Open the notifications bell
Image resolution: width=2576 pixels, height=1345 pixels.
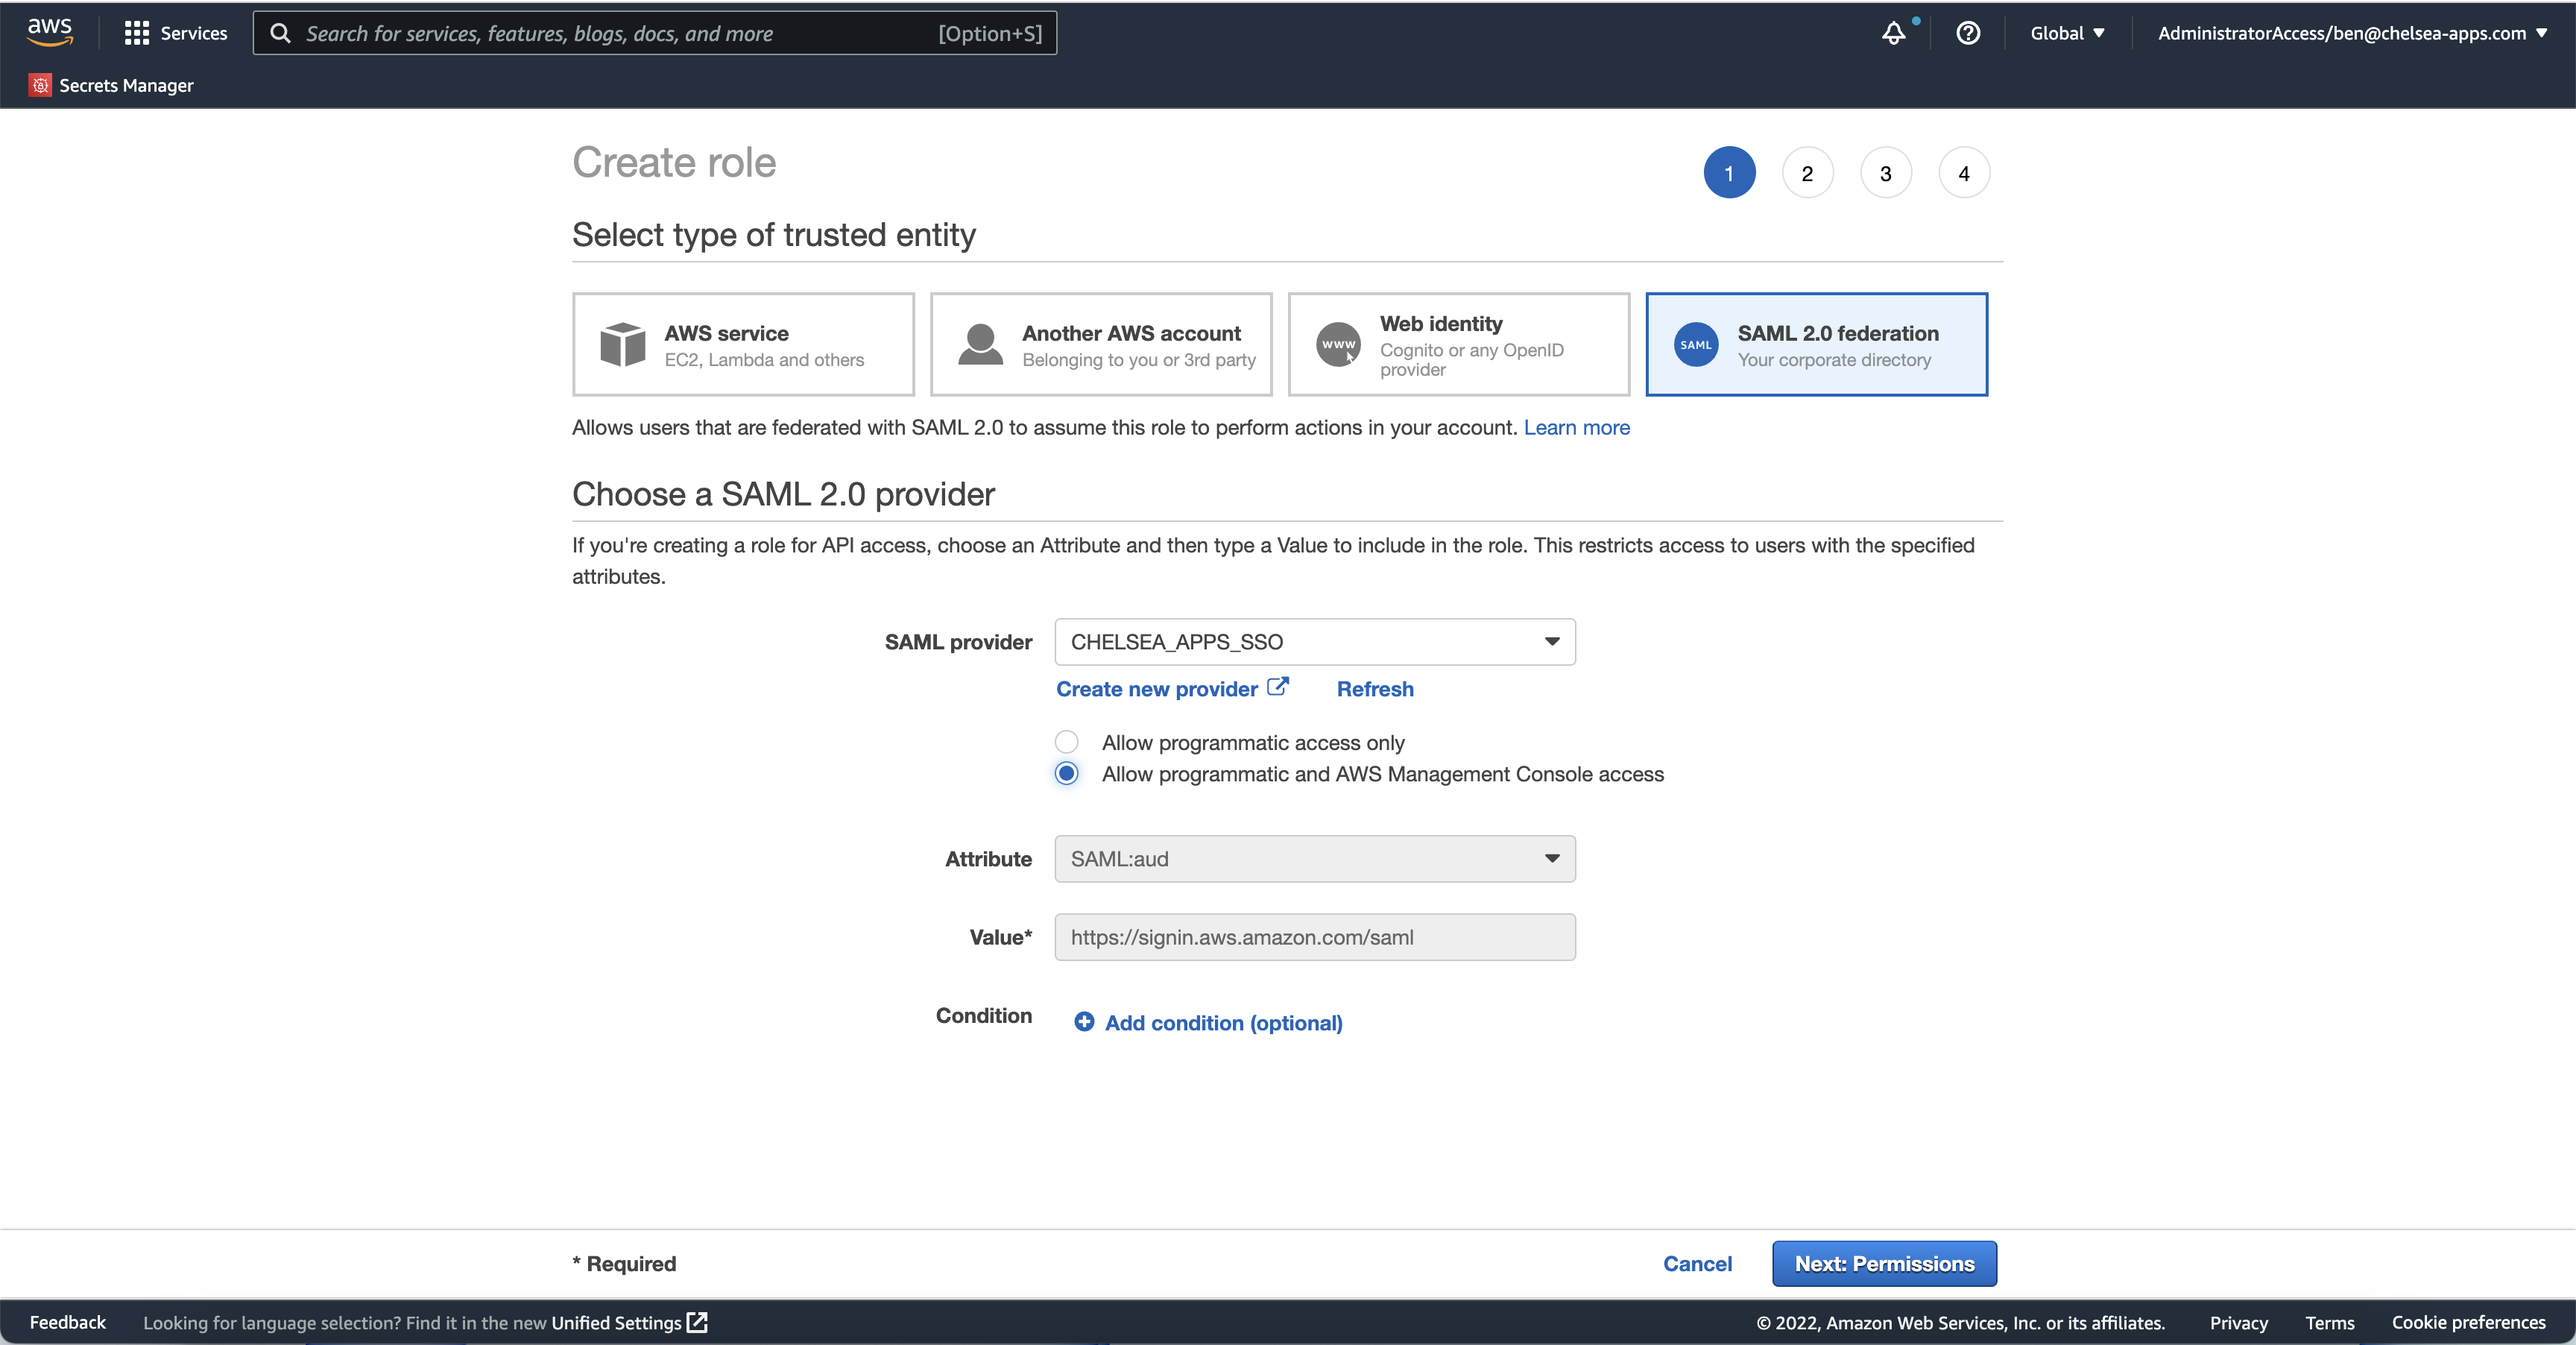point(1893,33)
